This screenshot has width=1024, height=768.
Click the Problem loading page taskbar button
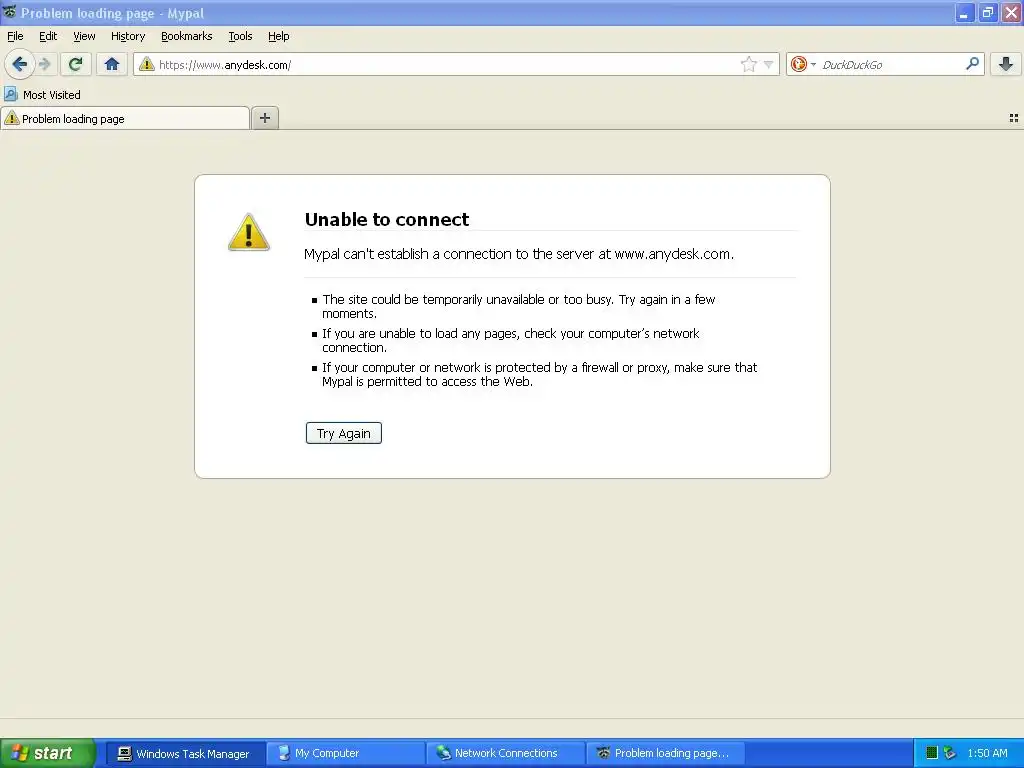coord(665,753)
